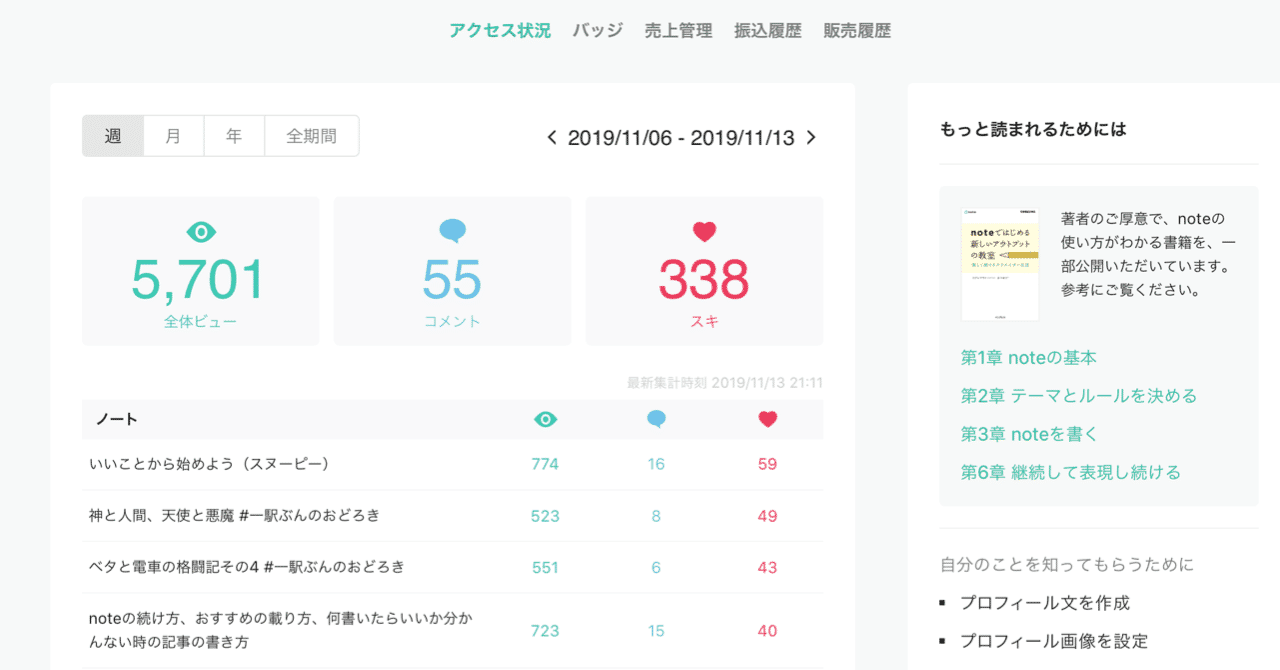
Task: Click the ノート column header
Action: pos(117,420)
